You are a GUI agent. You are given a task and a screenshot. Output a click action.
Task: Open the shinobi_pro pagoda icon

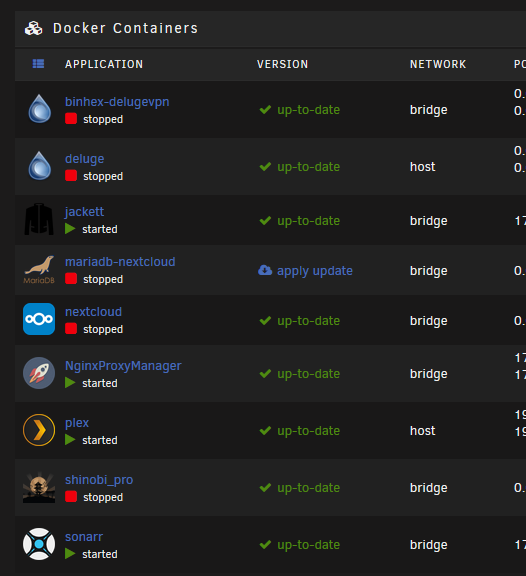coord(39,487)
